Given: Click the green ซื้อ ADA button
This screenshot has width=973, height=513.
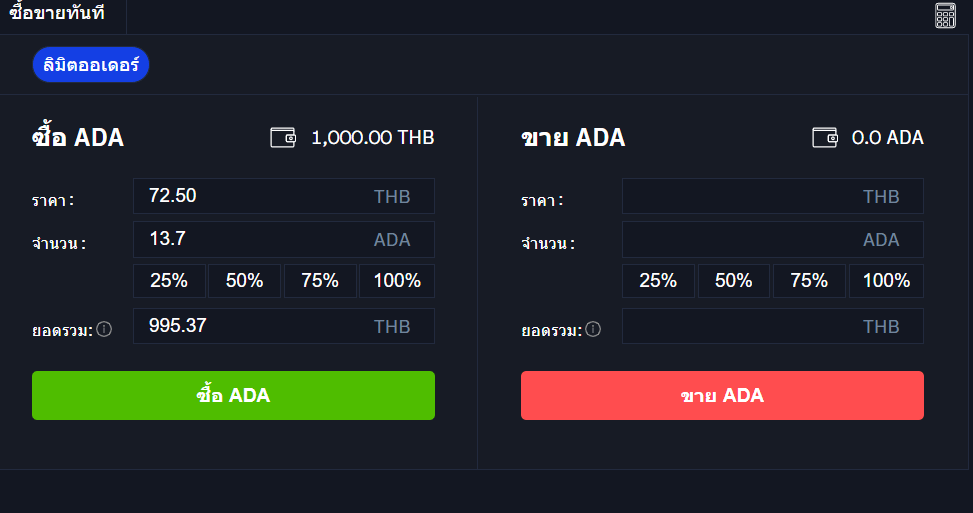Looking at the screenshot, I should pos(233,395).
